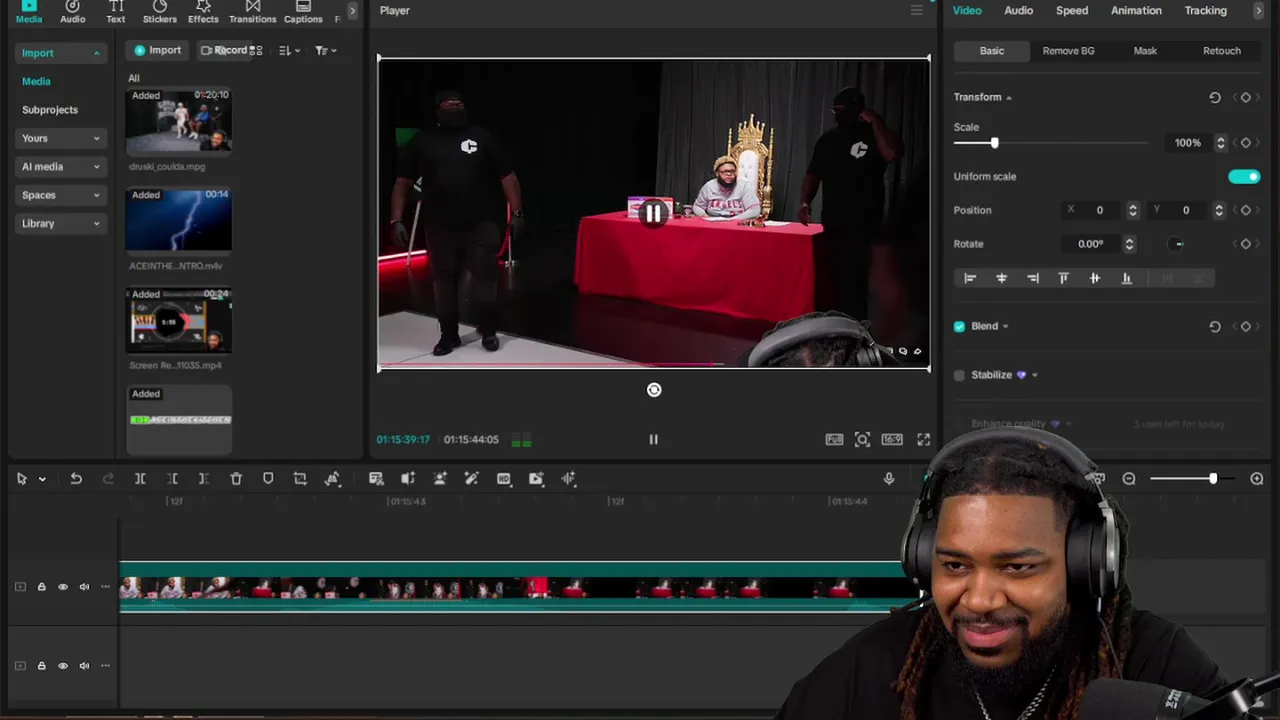The width and height of the screenshot is (1280, 720).
Task: Undo the last edit in timeline toolbar
Action: click(x=76, y=479)
